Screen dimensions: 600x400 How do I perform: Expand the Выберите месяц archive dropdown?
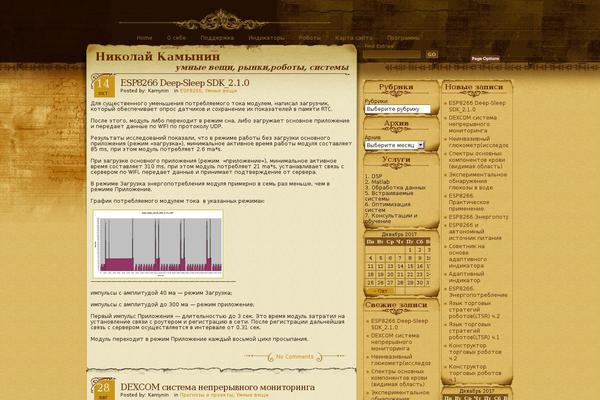[x=394, y=145]
